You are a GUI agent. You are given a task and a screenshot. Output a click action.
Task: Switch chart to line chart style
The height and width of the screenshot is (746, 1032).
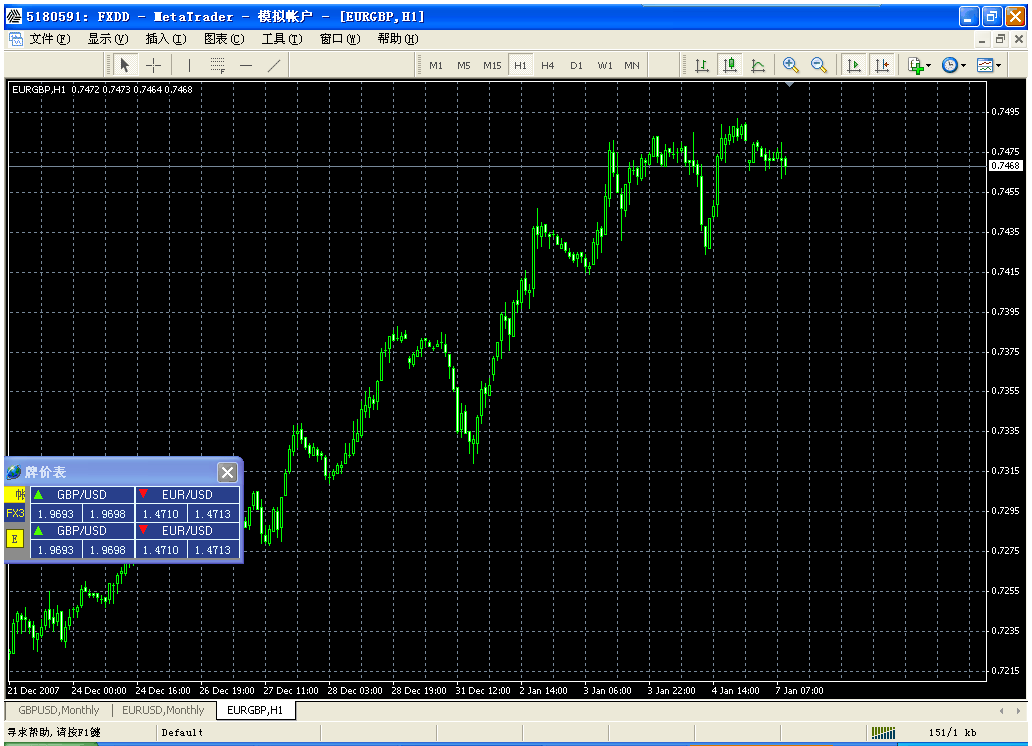tap(756, 64)
